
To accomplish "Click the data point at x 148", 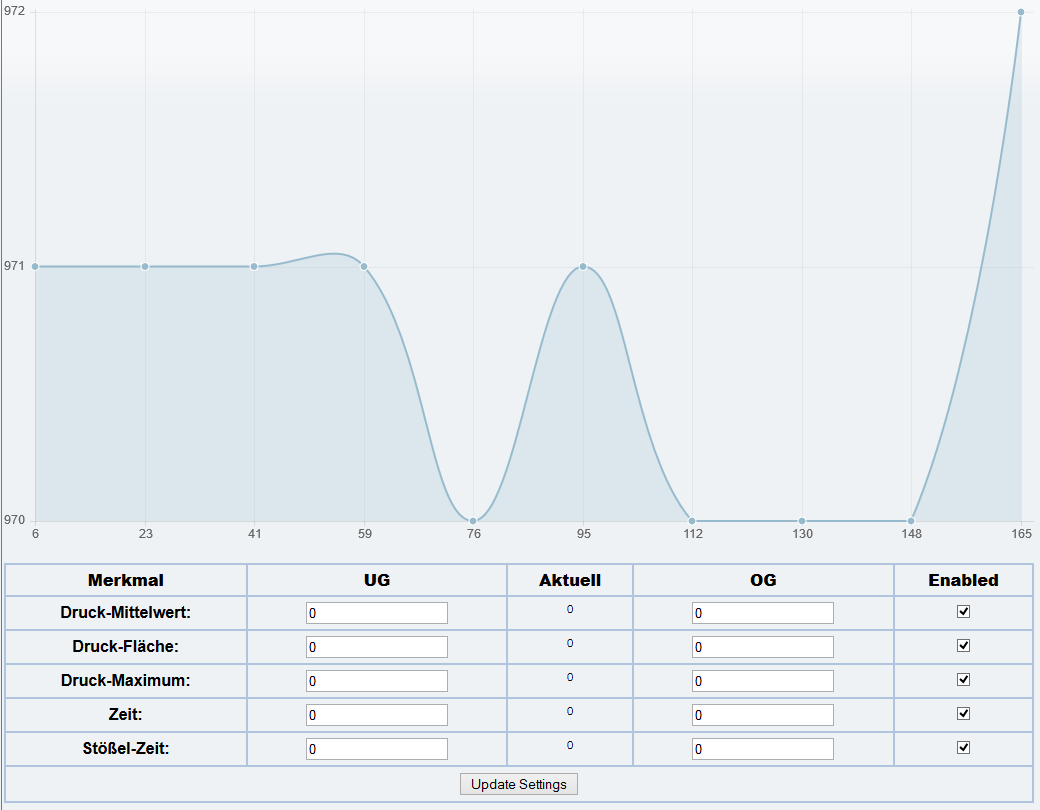I will (911, 521).
